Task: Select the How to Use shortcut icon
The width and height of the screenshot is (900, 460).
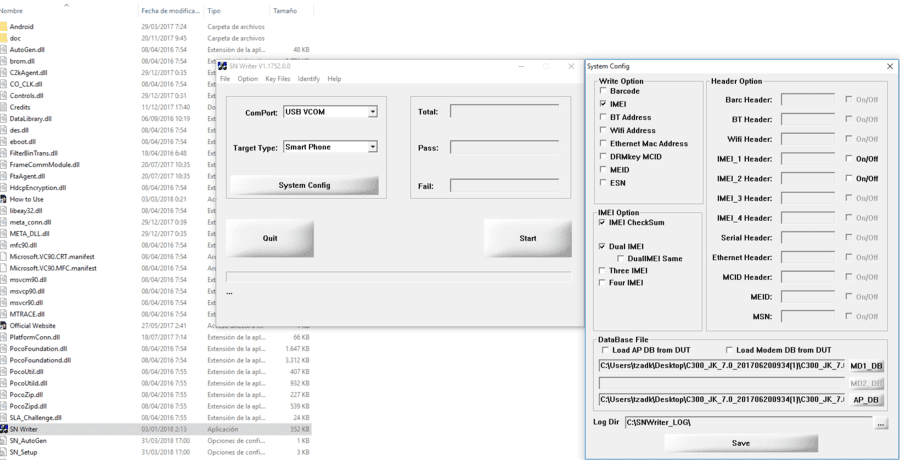Action: coord(3,199)
